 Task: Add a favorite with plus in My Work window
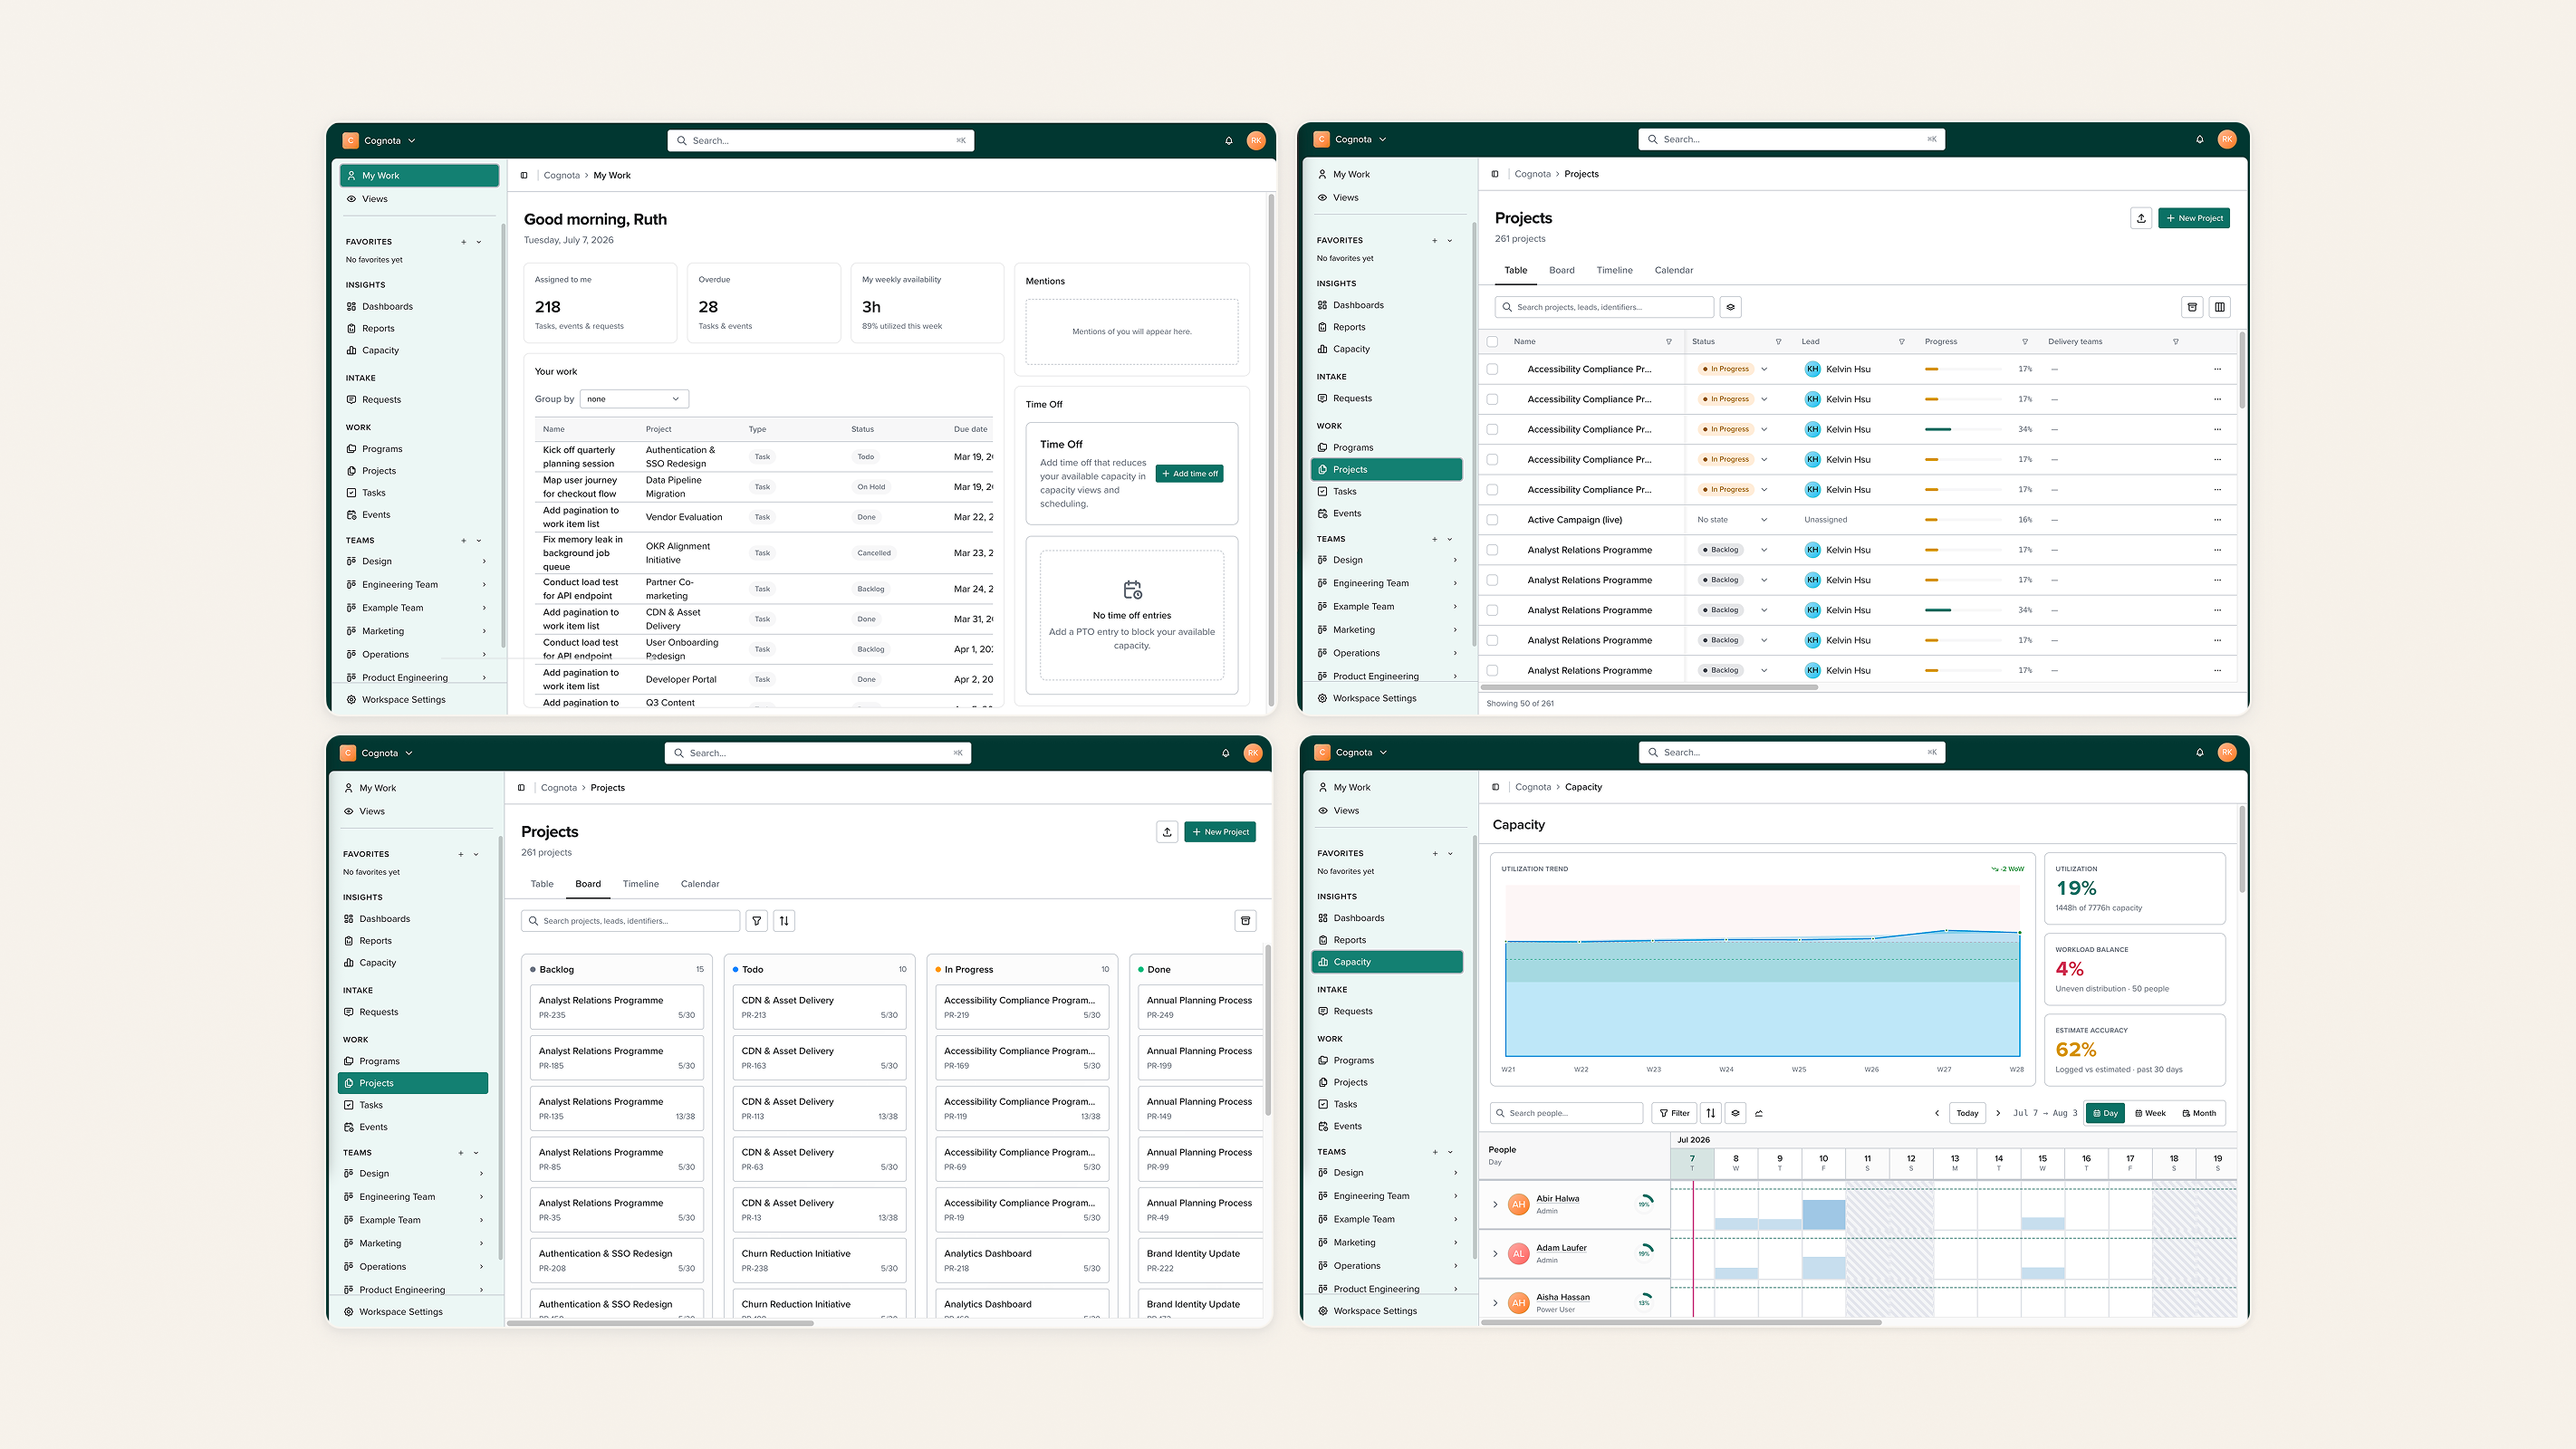(x=463, y=242)
